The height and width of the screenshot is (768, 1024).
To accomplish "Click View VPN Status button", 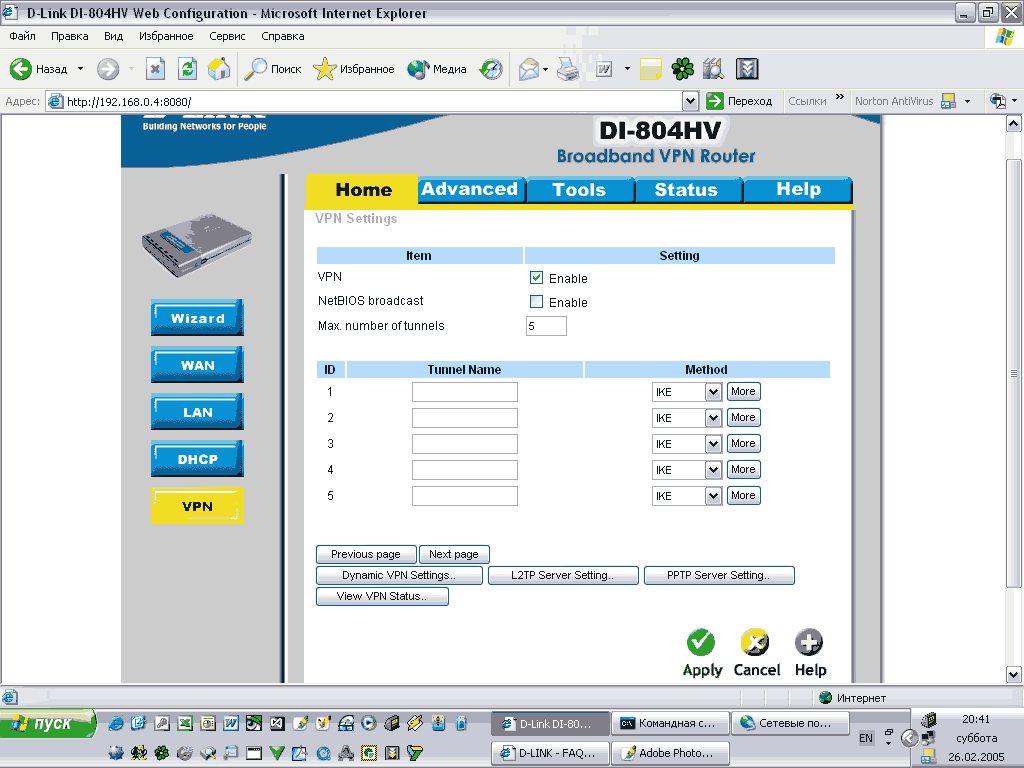I will click(x=382, y=596).
